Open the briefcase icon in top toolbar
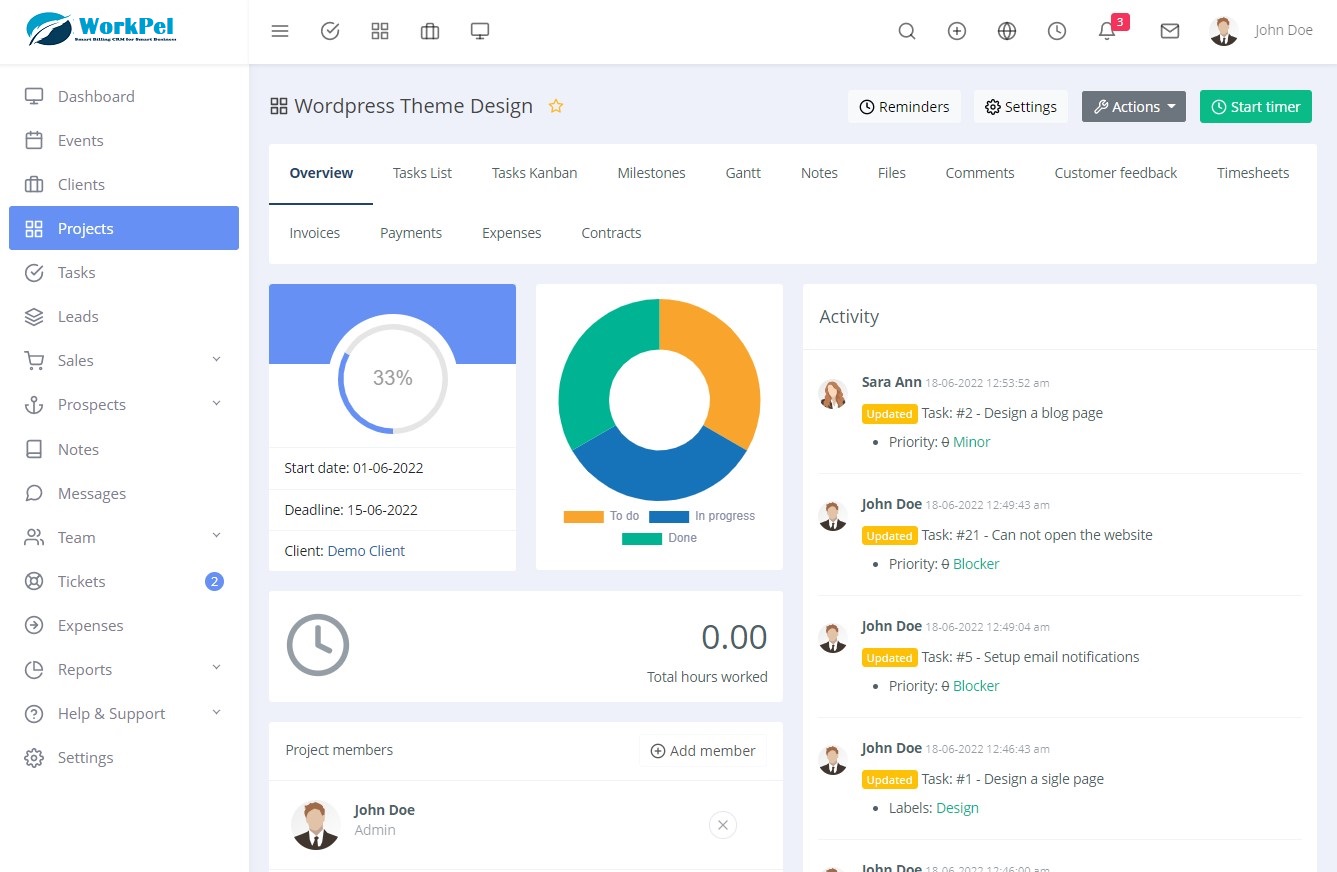1337x872 pixels. (430, 31)
